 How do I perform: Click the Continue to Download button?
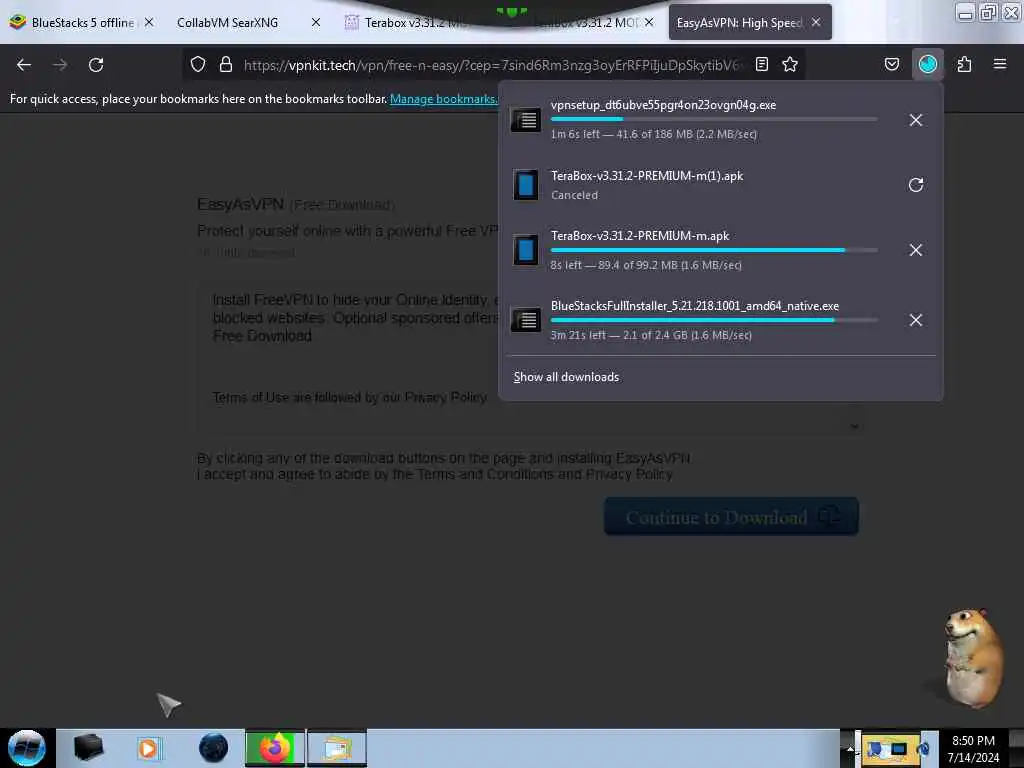(731, 517)
